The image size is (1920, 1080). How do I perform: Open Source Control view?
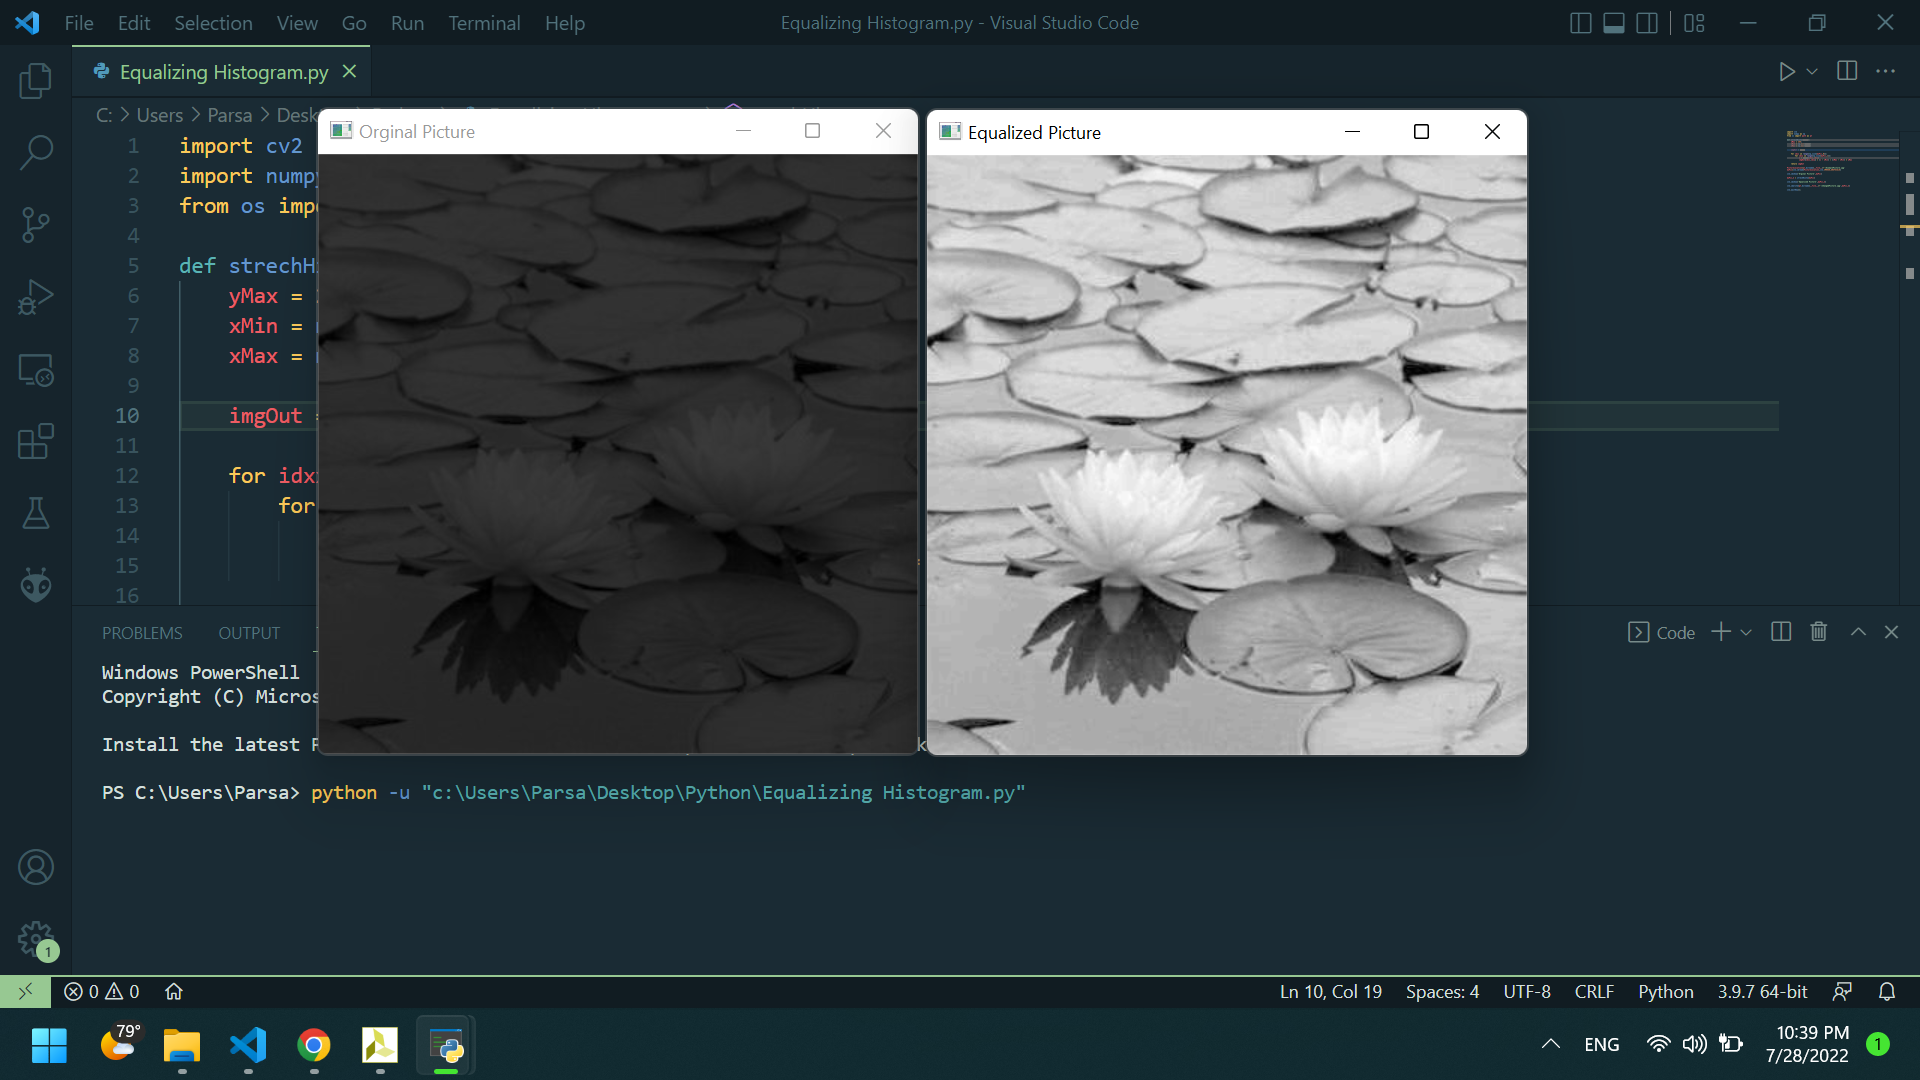click(36, 224)
